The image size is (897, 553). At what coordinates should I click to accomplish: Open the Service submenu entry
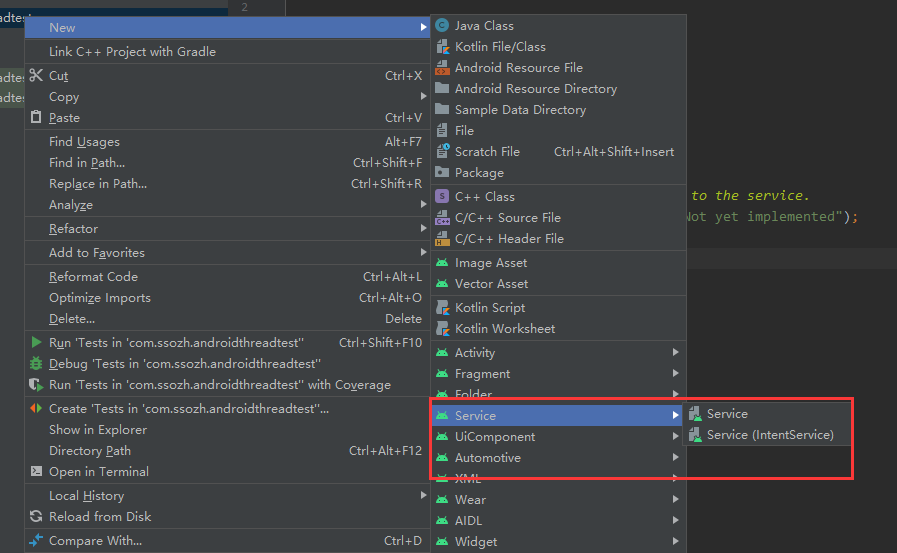point(557,415)
